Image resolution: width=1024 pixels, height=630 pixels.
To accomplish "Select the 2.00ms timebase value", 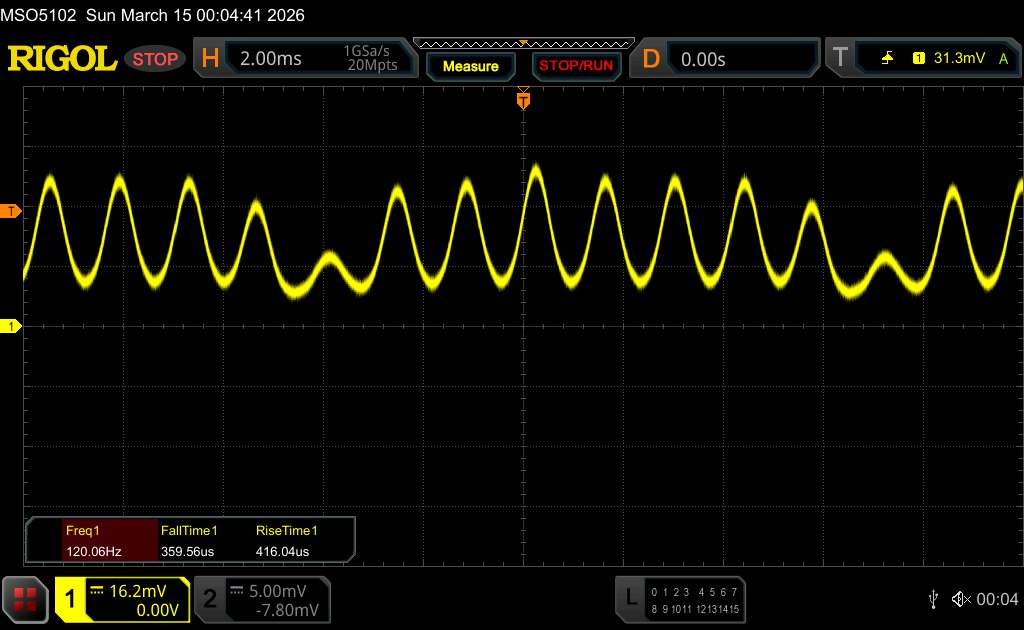I will pyautogui.click(x=271, y=59).
